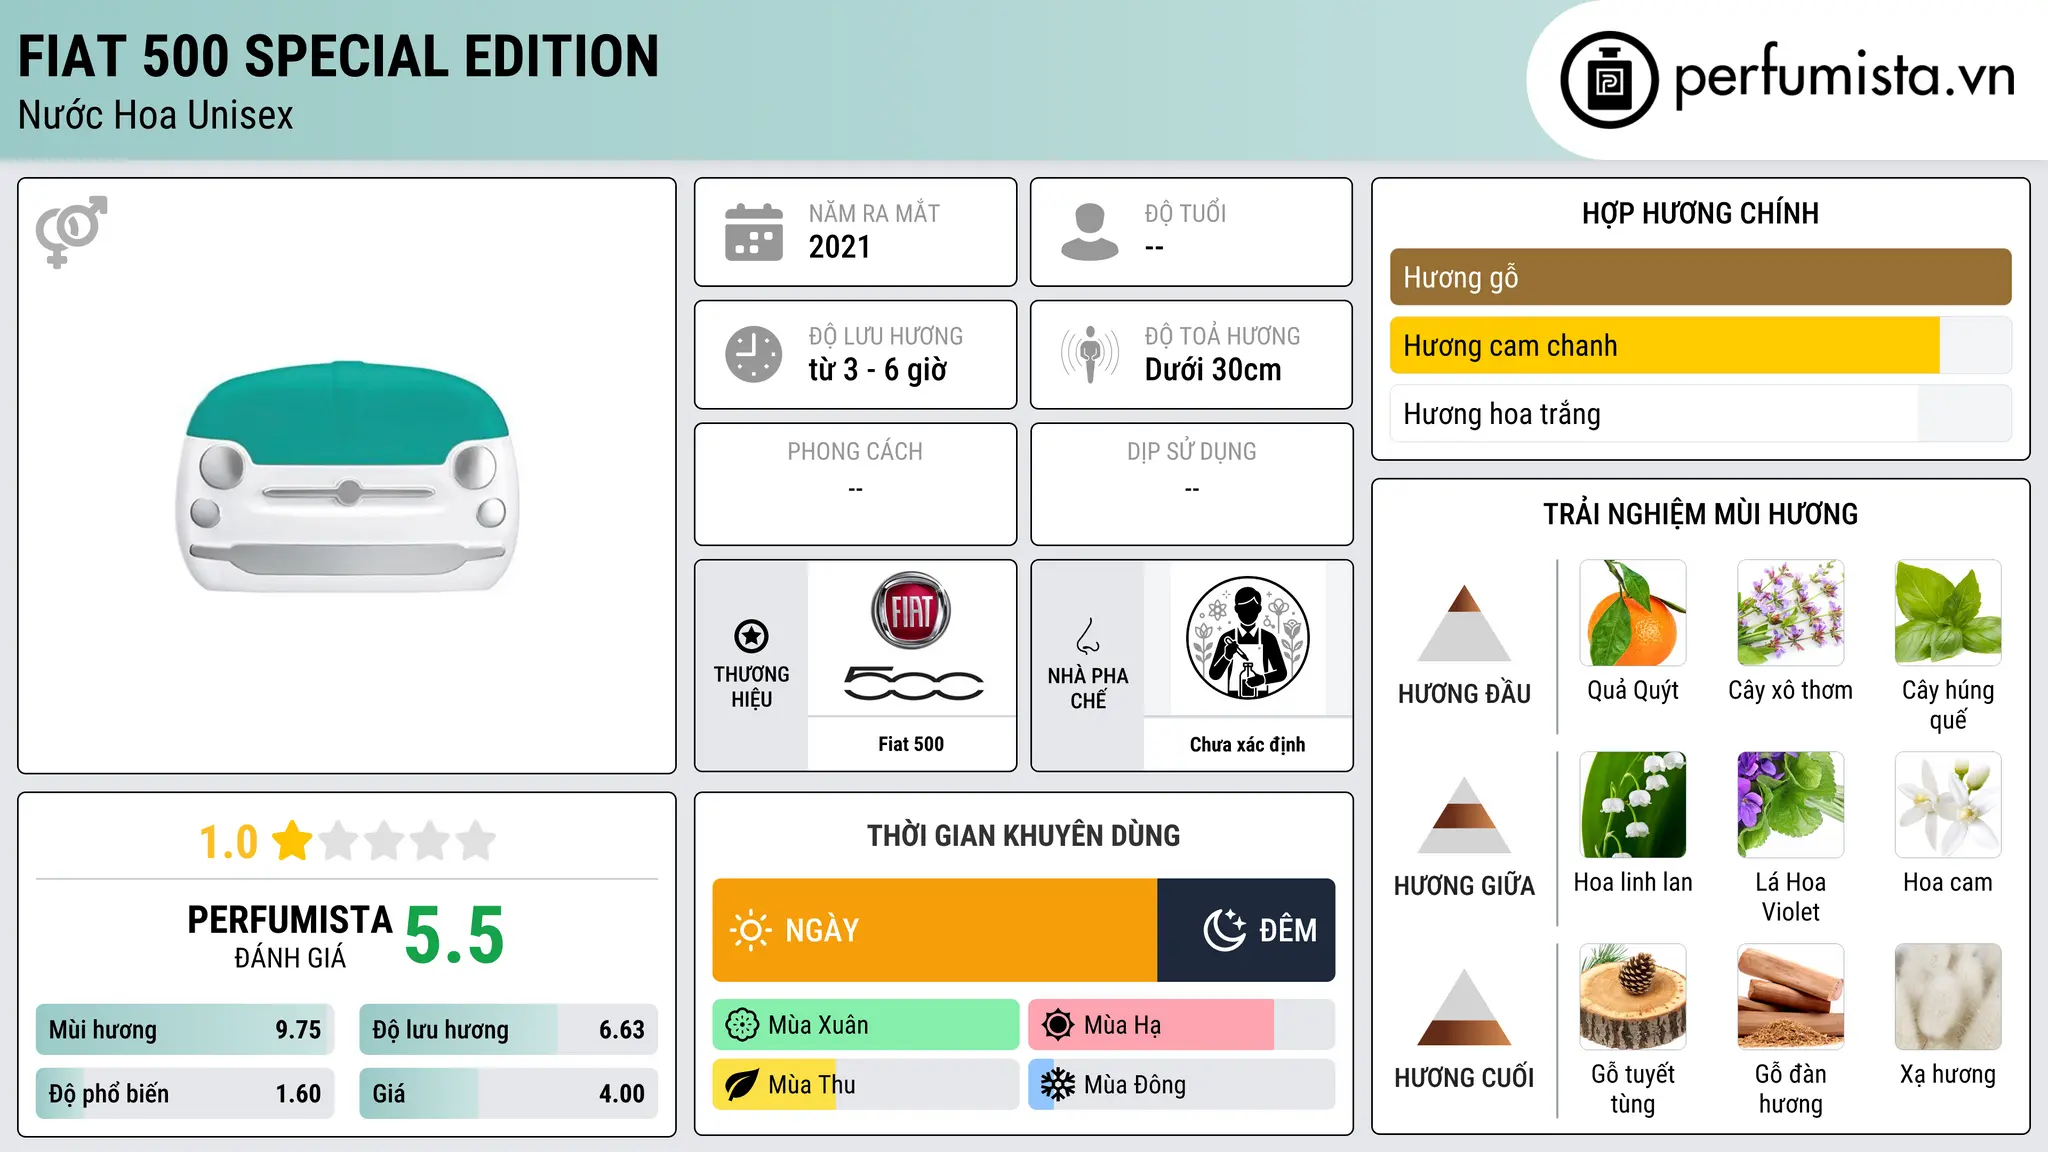Click the Fiat 500 brand logo
The height and width of the screenshot is (1152, 2048).
pos(912,637)
